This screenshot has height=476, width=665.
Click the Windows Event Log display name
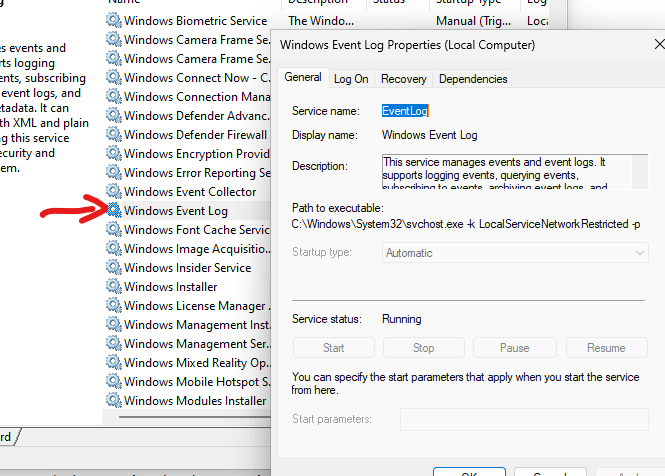pos(430,135)
